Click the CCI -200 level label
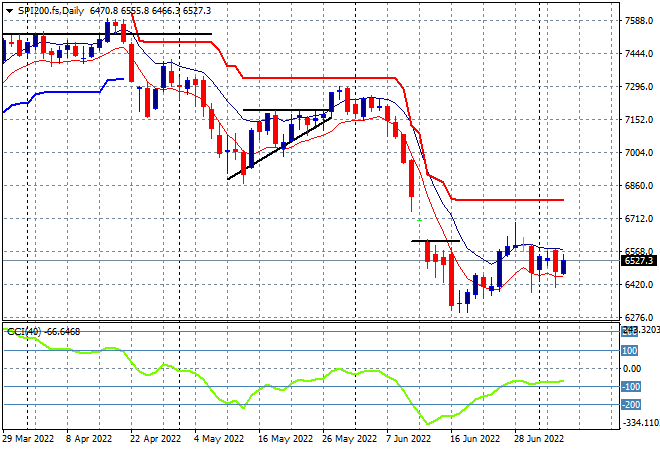This screenshot has width=660, height=450. (631, 405)
